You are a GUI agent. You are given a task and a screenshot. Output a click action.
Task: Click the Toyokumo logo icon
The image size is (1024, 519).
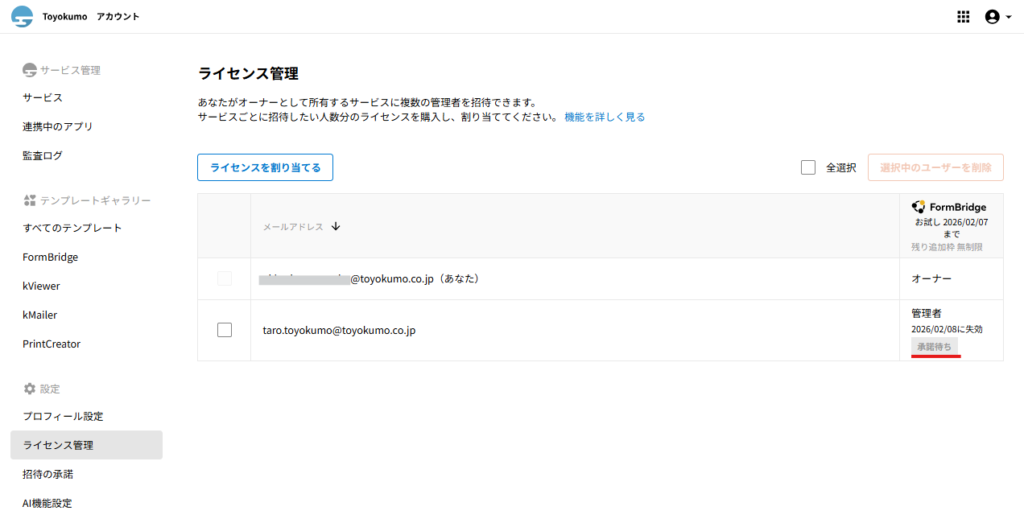point(22,17)
